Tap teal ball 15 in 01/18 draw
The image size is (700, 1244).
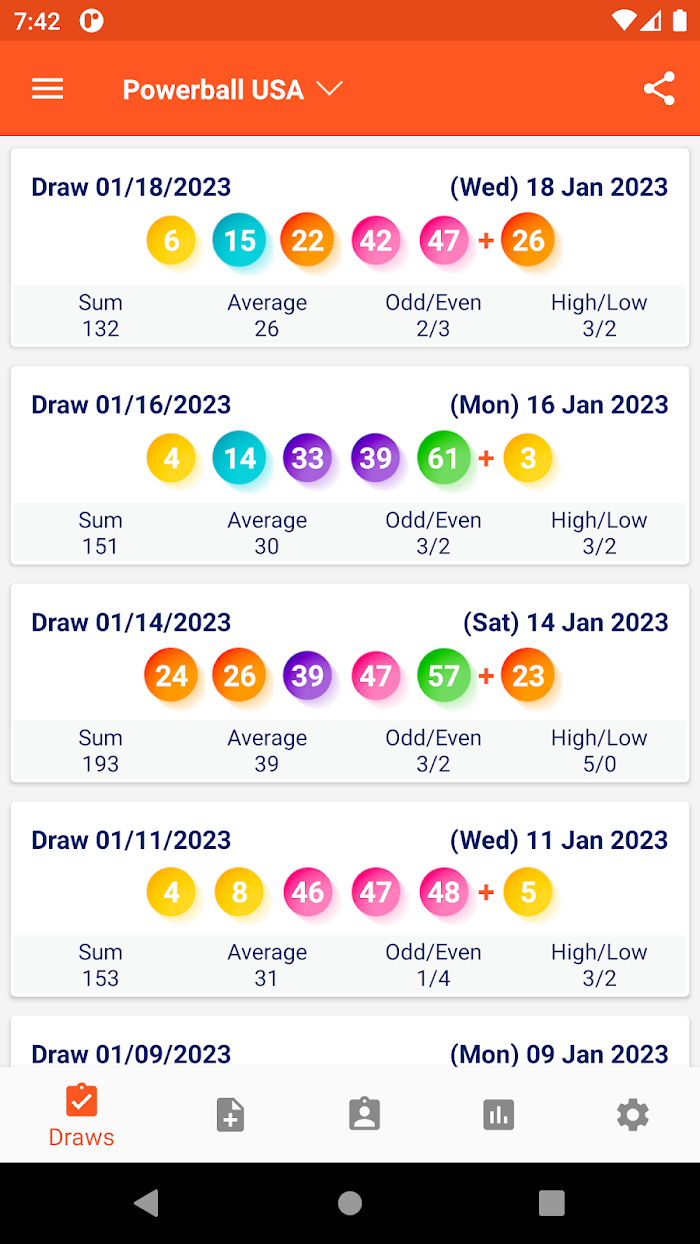(239, 240)
